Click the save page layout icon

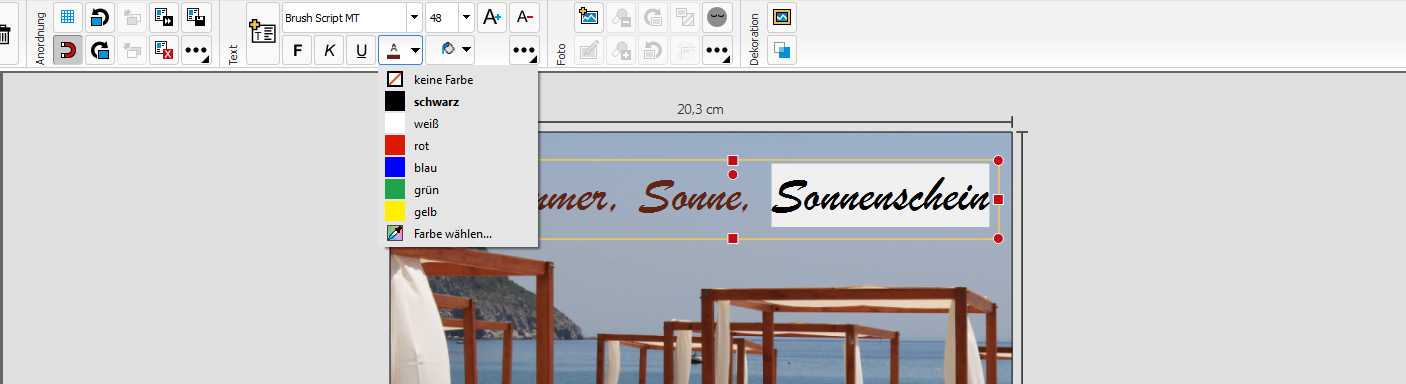196,17
